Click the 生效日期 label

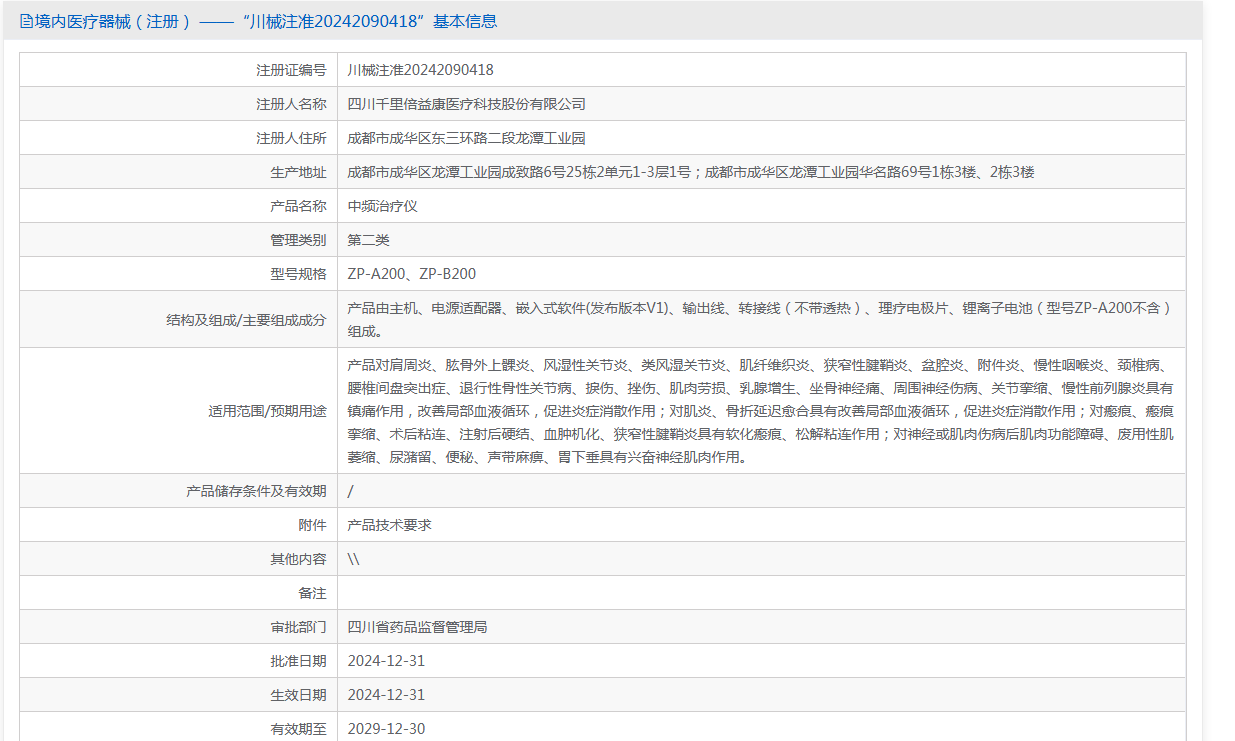[298, 695]
